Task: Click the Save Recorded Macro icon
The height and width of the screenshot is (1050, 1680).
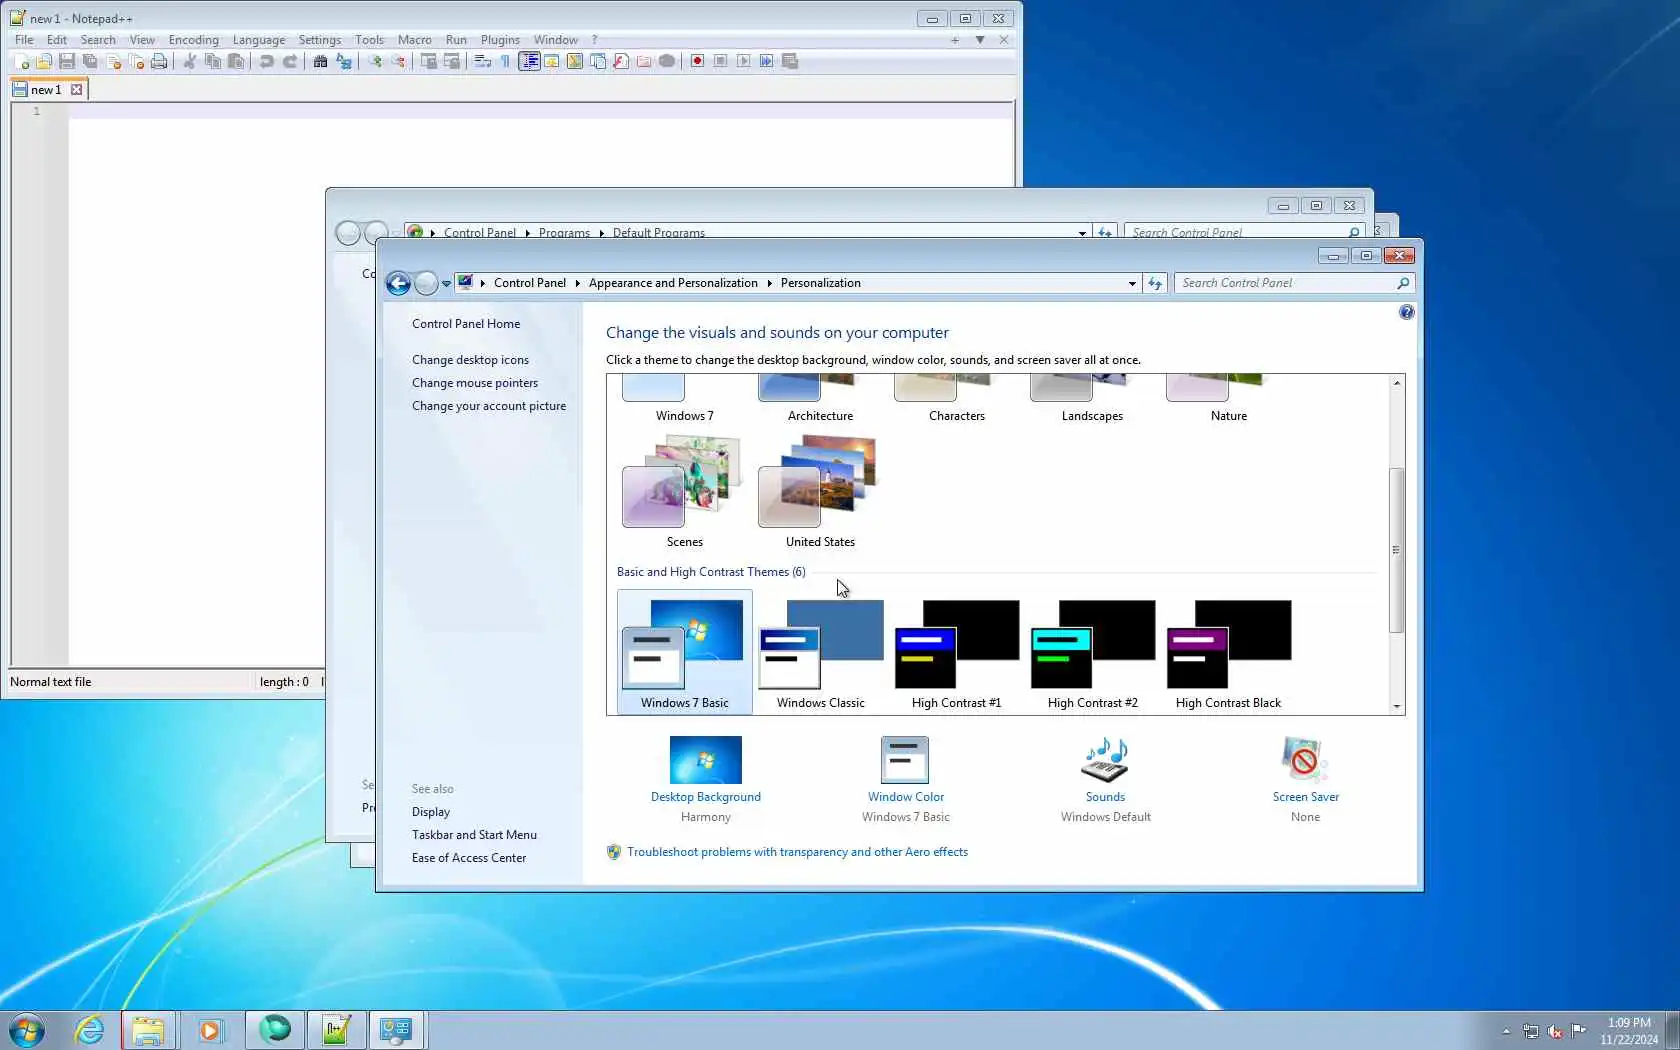Action: 790,61
